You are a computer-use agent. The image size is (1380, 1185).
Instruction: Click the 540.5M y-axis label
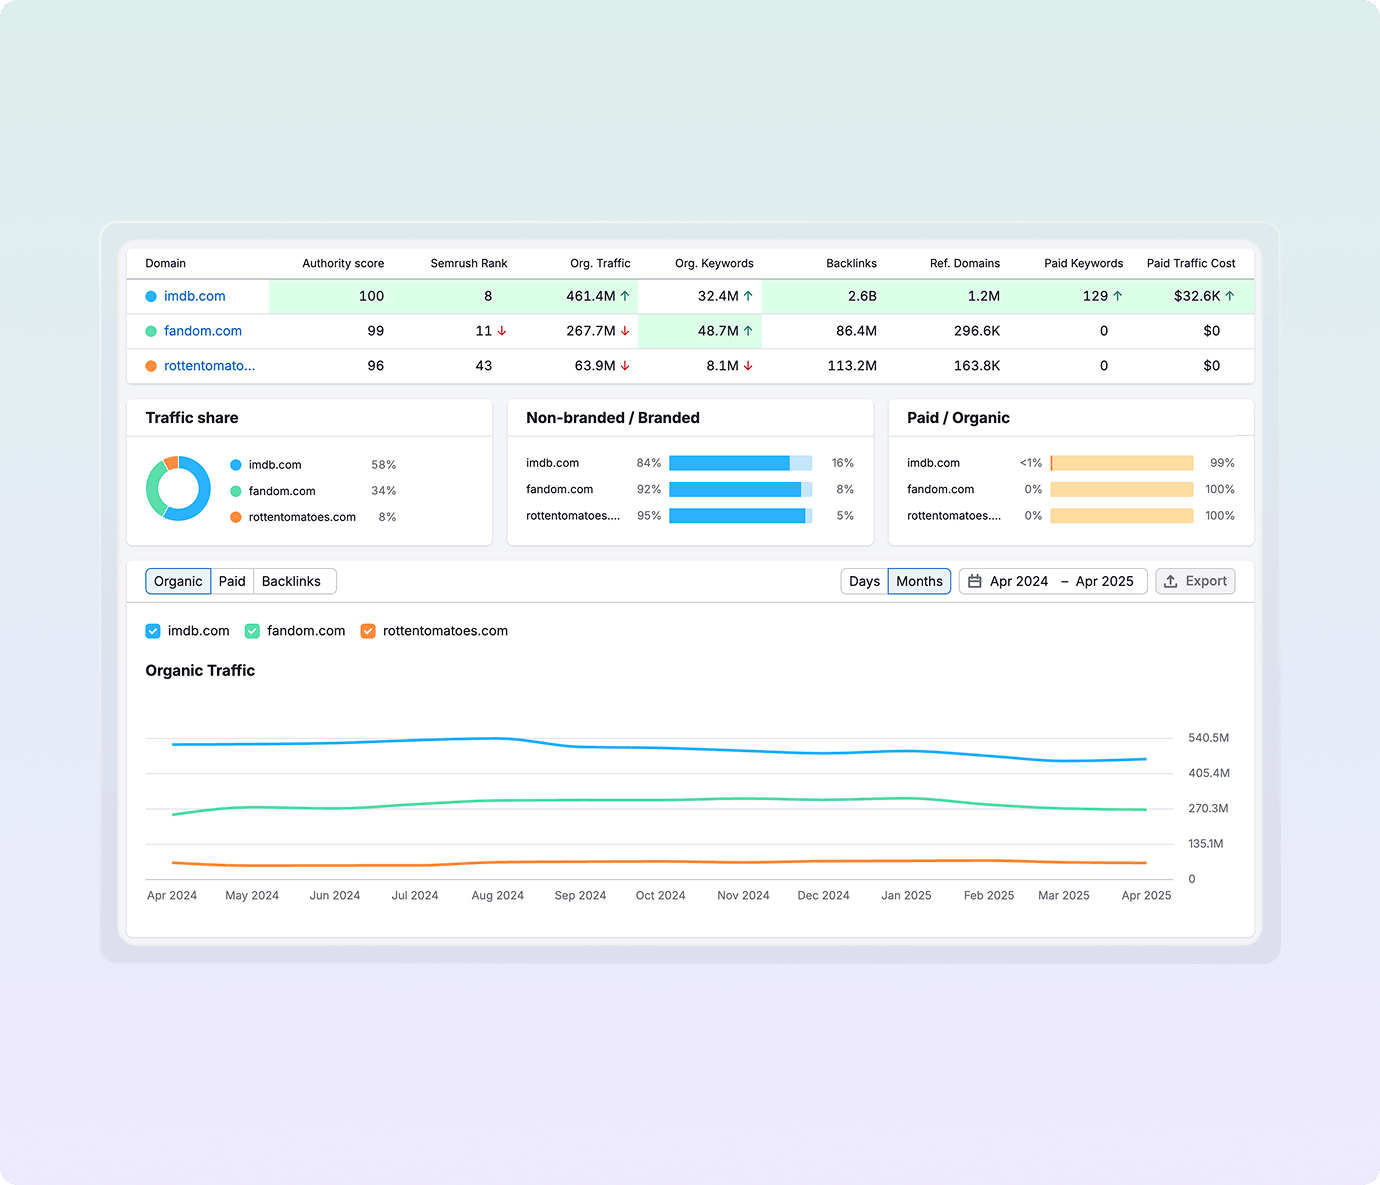click(x=1209, y=738)
